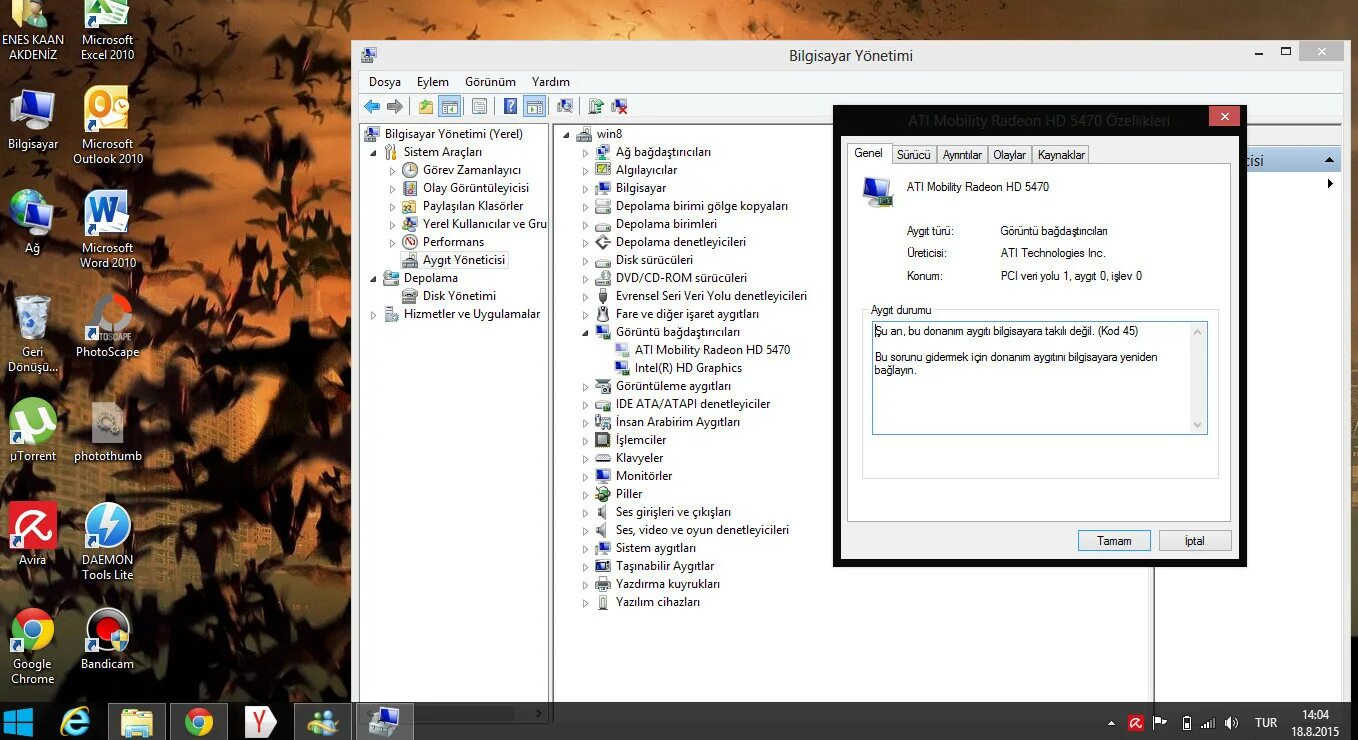Expand the Klavyeler node
Screen dimensions: 1358x740
point(586,459)
